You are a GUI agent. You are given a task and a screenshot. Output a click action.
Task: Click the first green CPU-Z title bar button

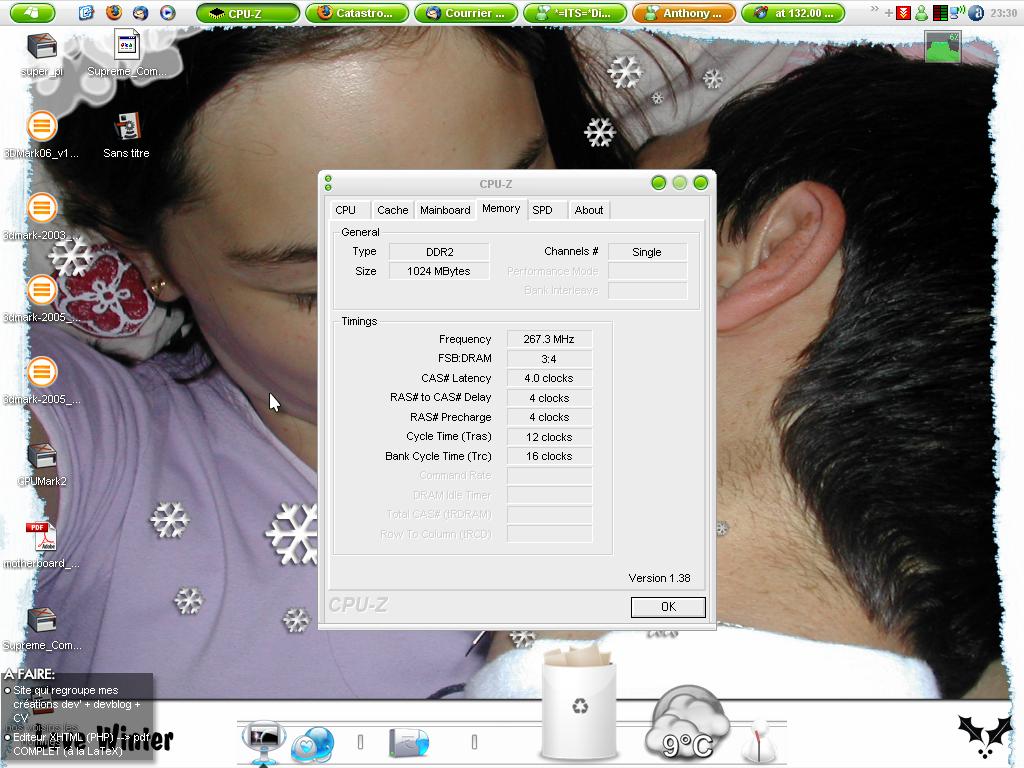(658, 183)
